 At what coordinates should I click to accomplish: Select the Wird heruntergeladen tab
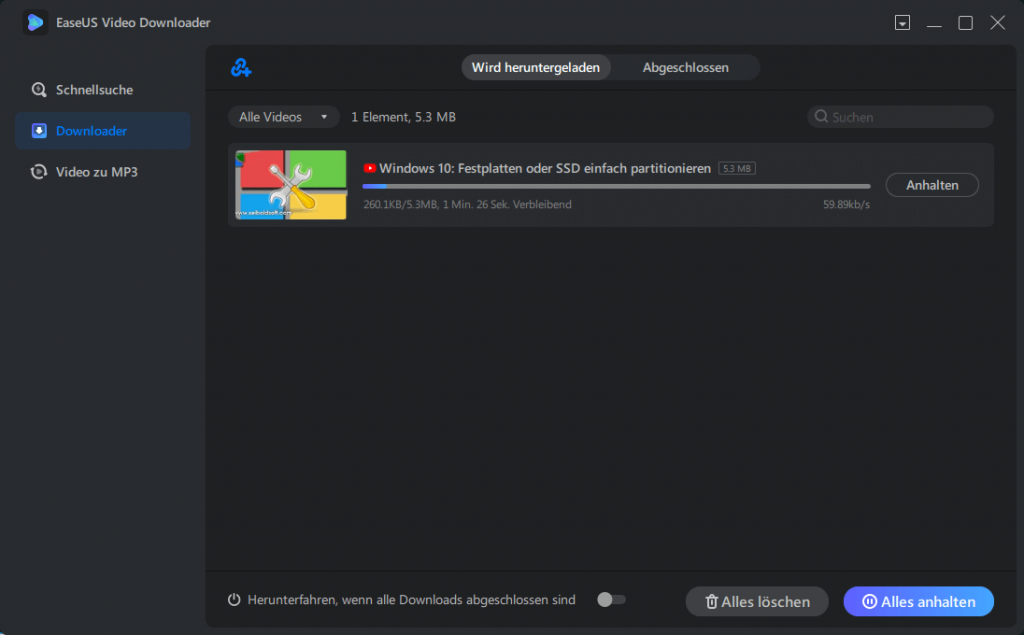click(536, 67)
